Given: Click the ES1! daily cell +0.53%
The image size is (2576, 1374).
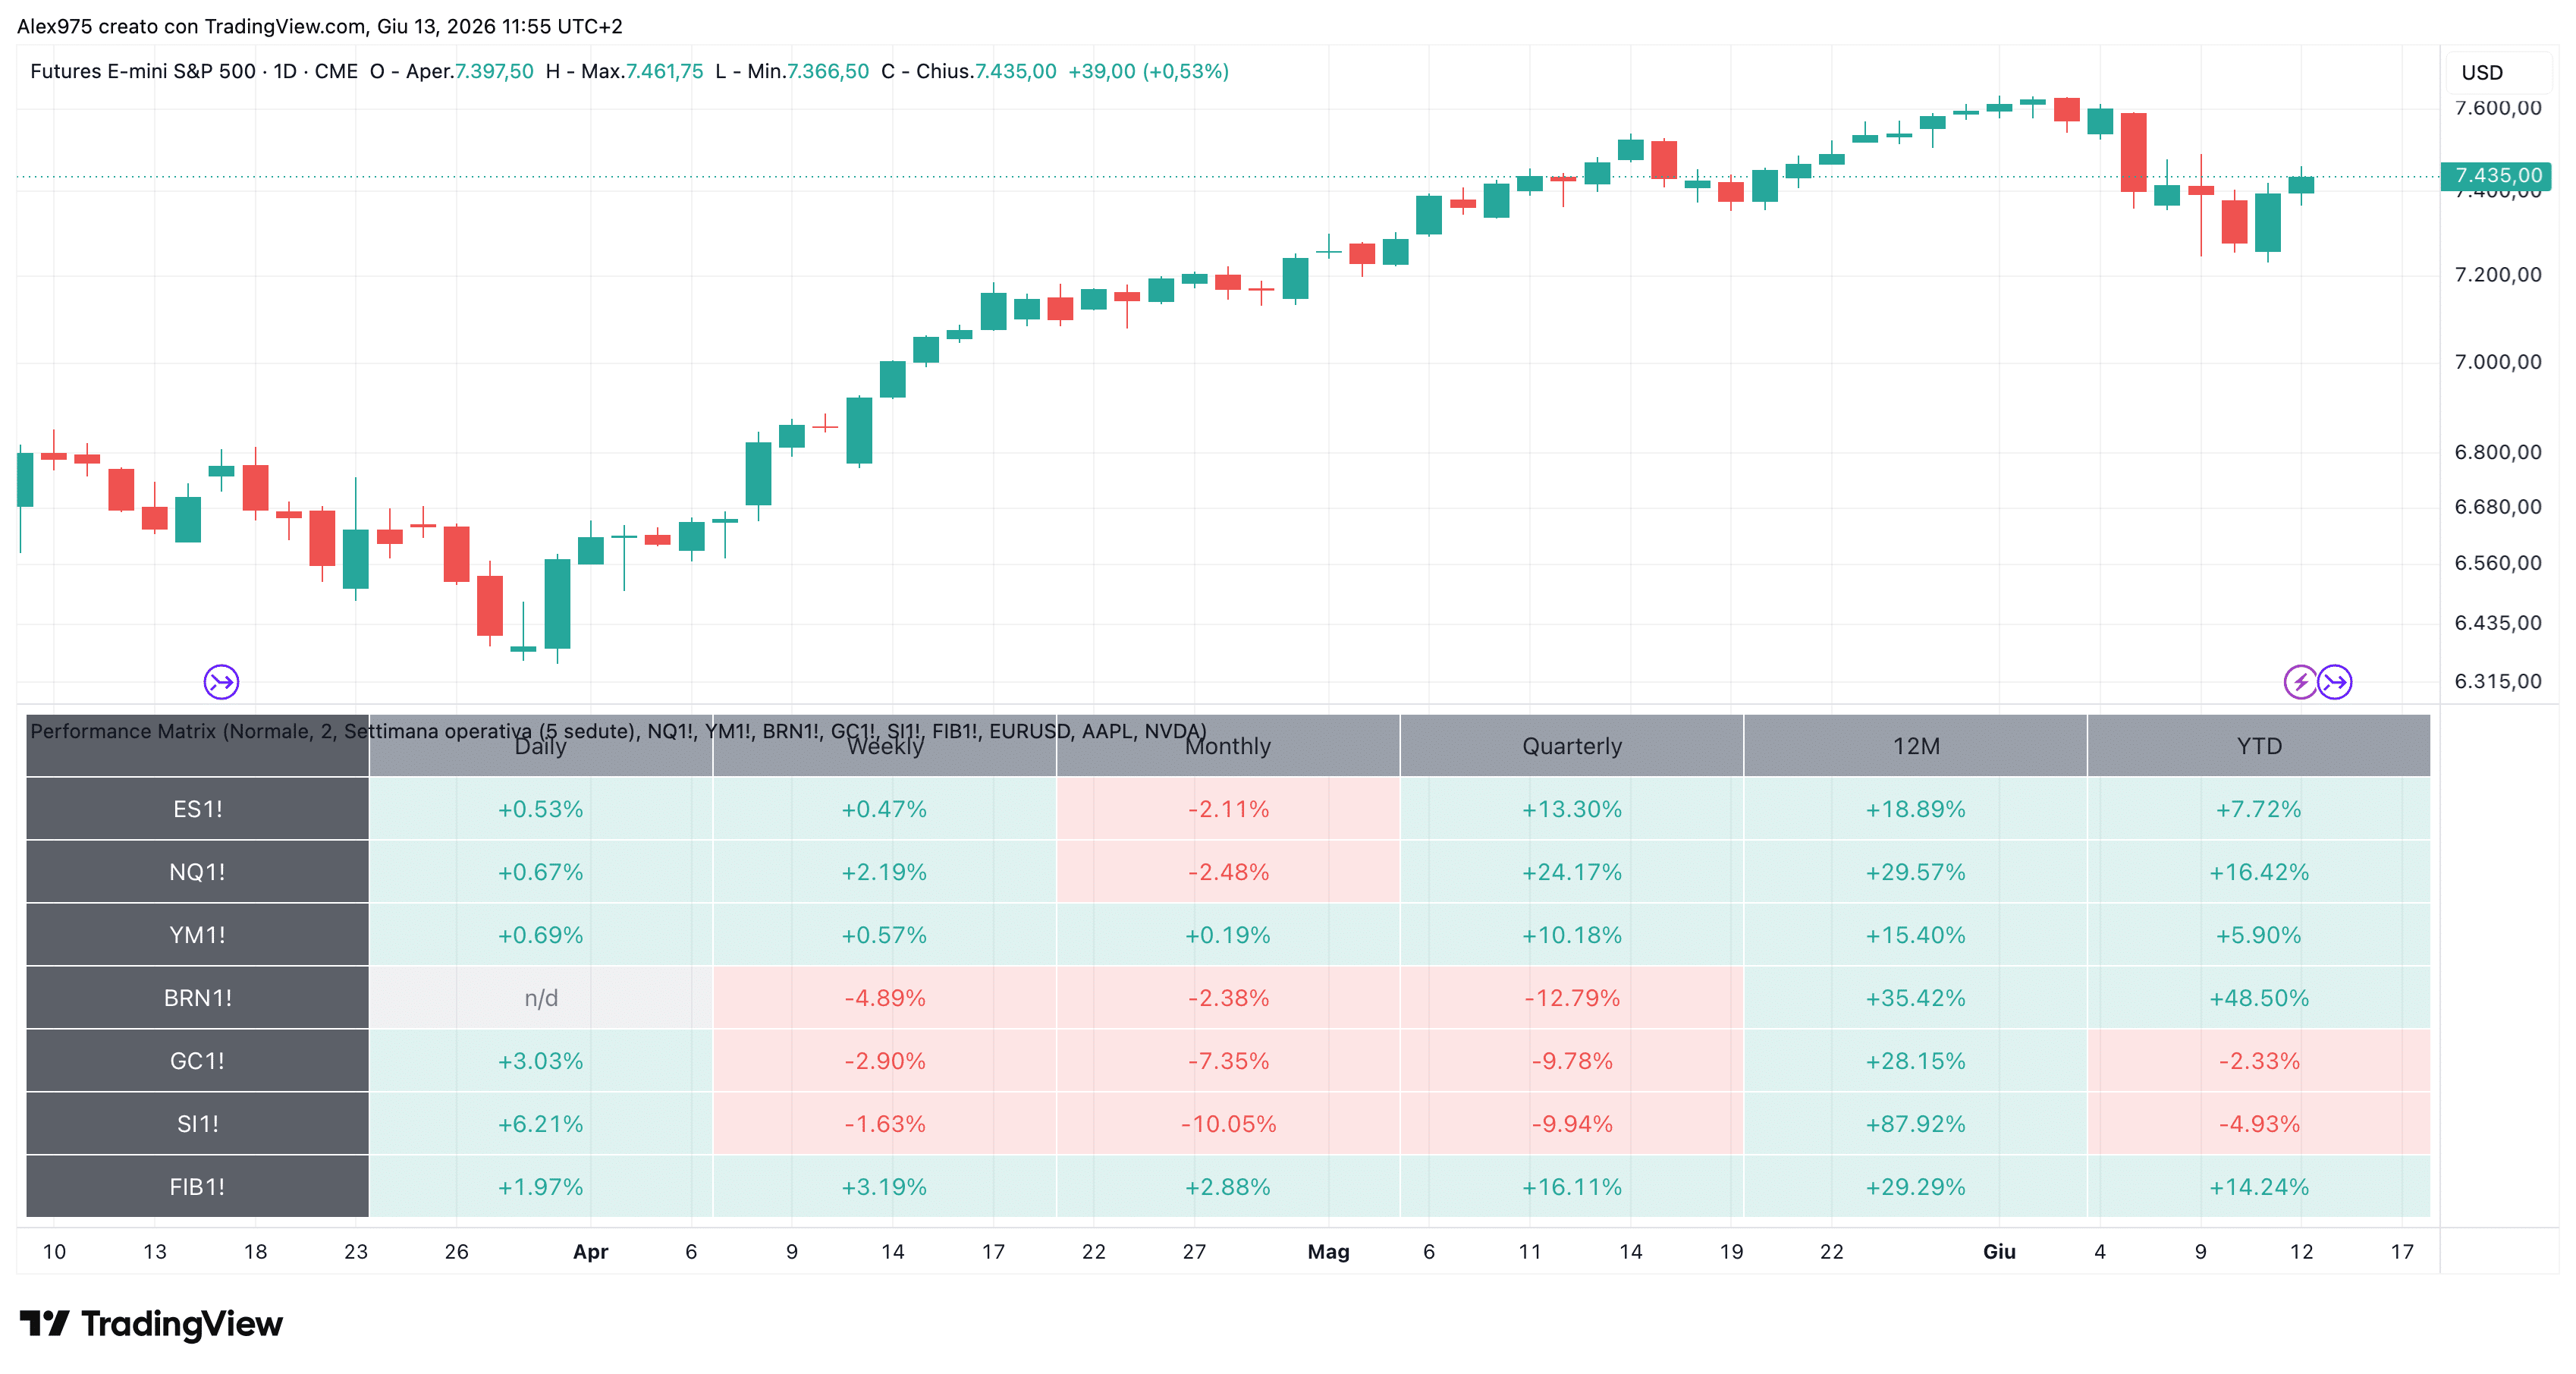Looking at the screenshot, I should pyautogui.click(x=541, y=809).
